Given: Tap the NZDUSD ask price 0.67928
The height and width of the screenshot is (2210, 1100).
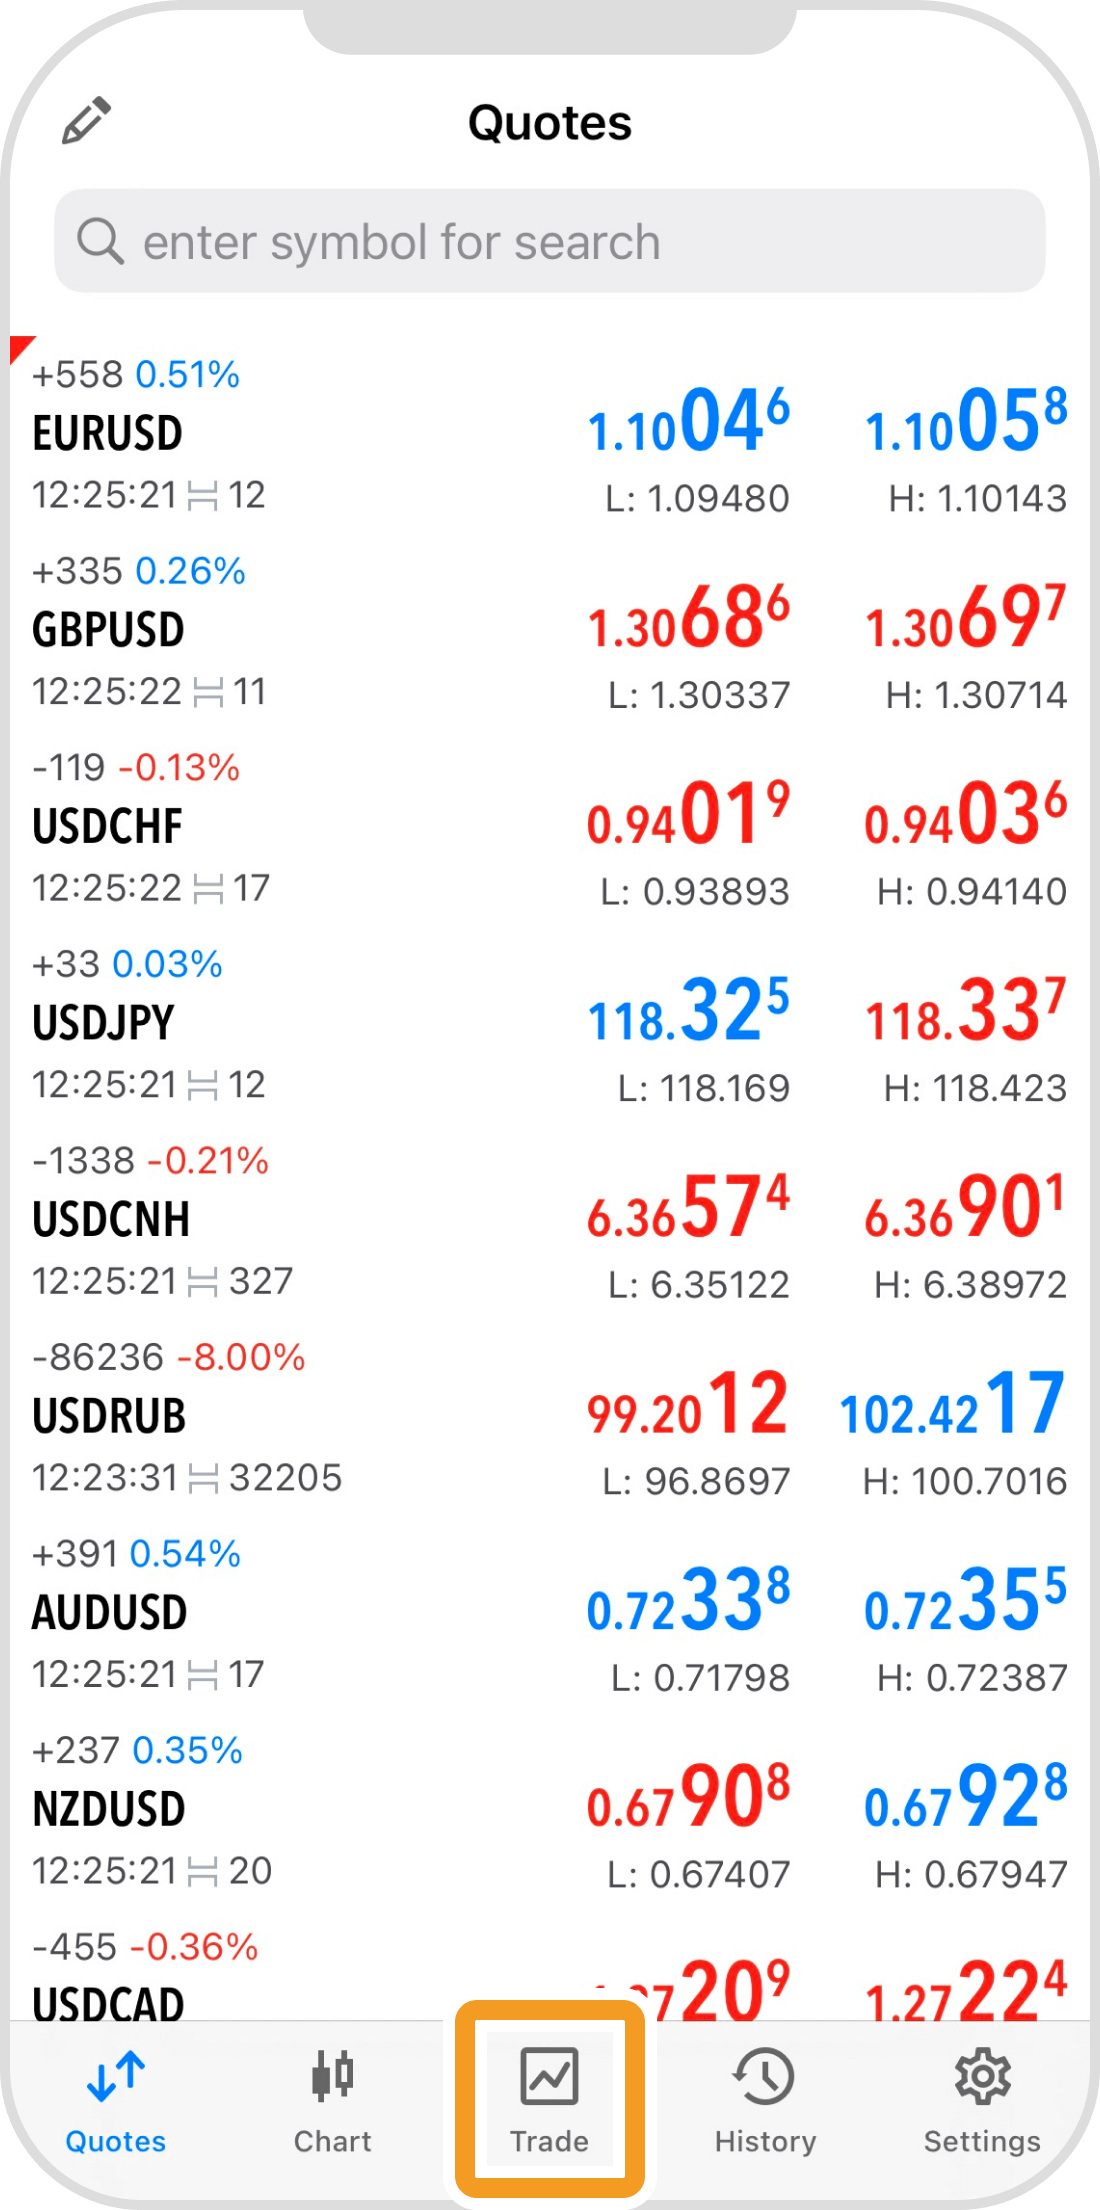Looking at the screenshot, I should [x=965, y=1797].
